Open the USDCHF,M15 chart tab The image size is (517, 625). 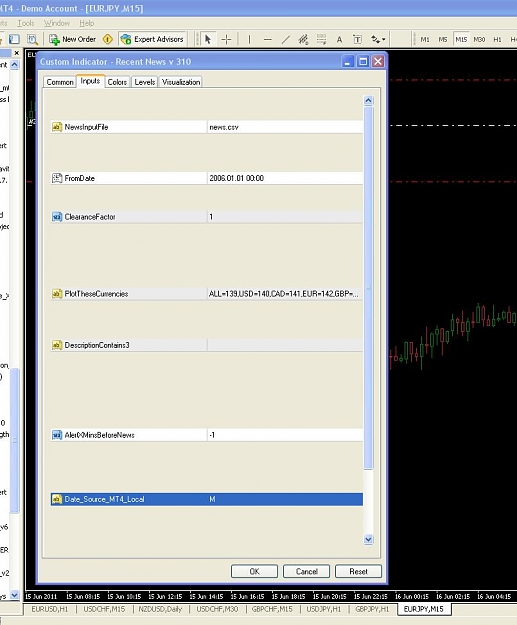[104, 609]
